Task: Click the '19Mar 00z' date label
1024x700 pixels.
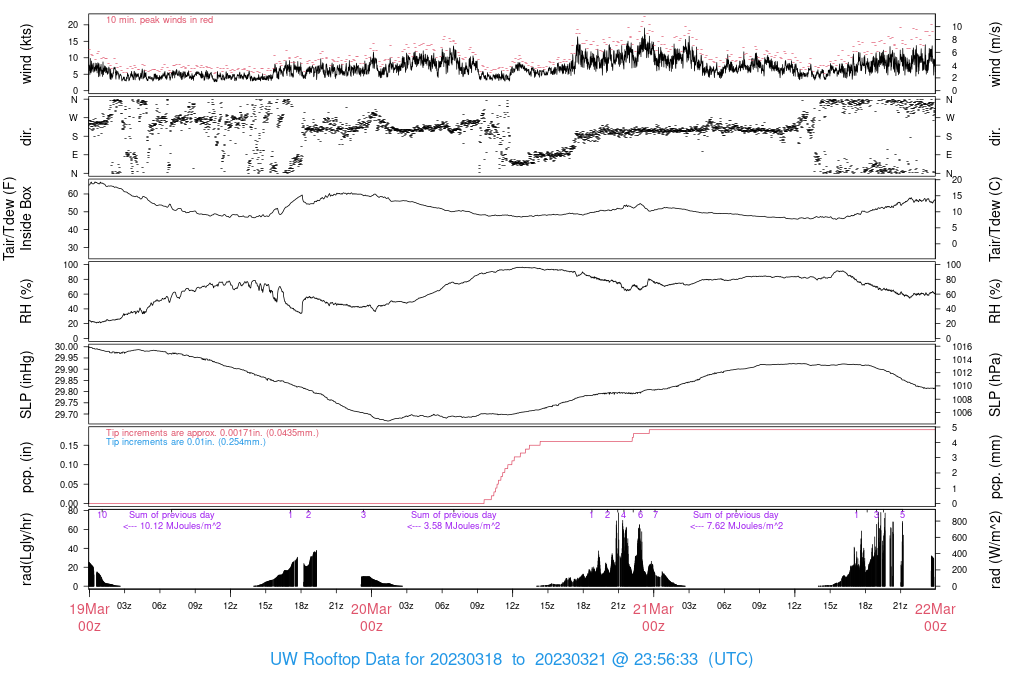Action: click(x=89, y=617)
